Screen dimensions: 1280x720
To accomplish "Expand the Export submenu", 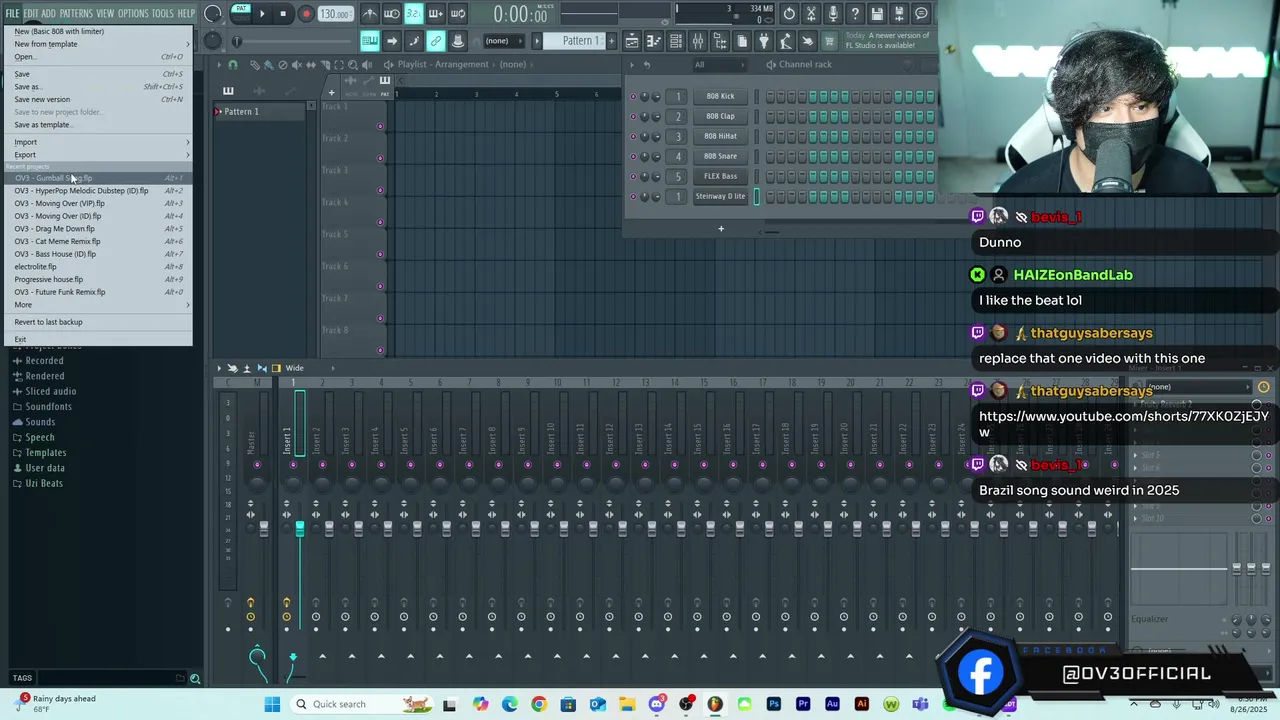I will [x=98, y=155].
